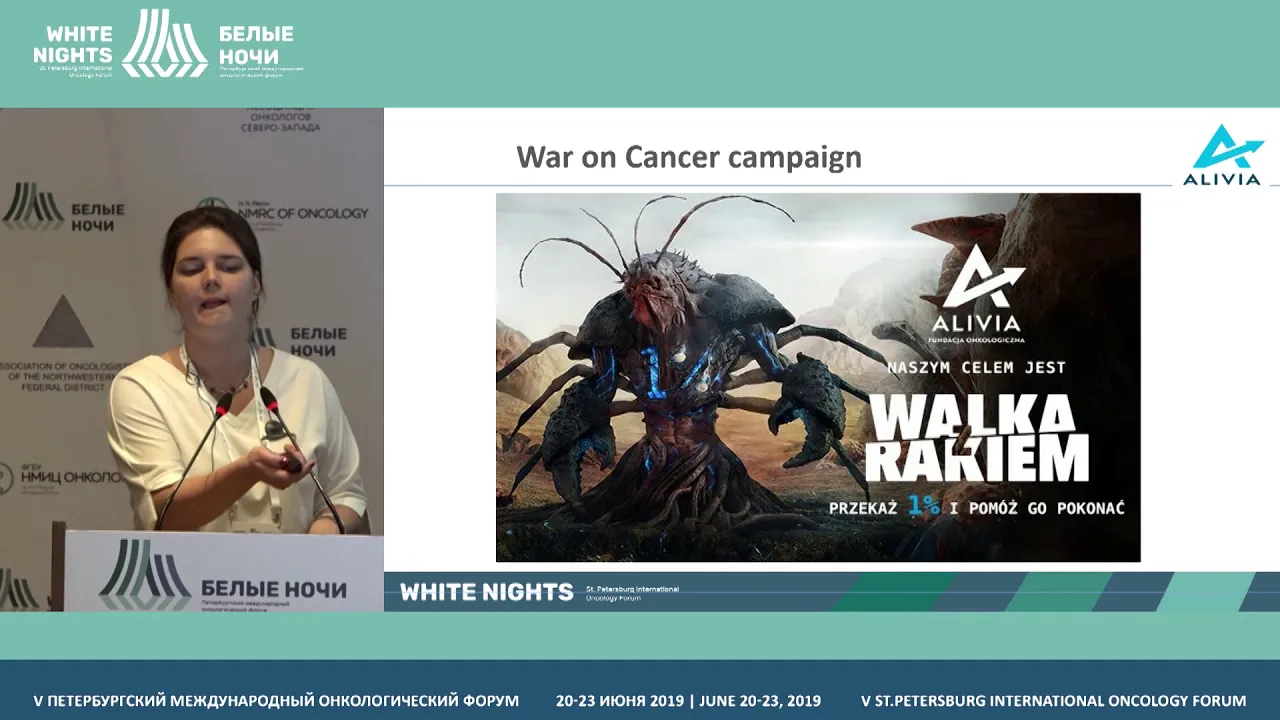
Task: Click the 'WALKA Z RAKIEM' headline text
Action: (x=977, y=438)
